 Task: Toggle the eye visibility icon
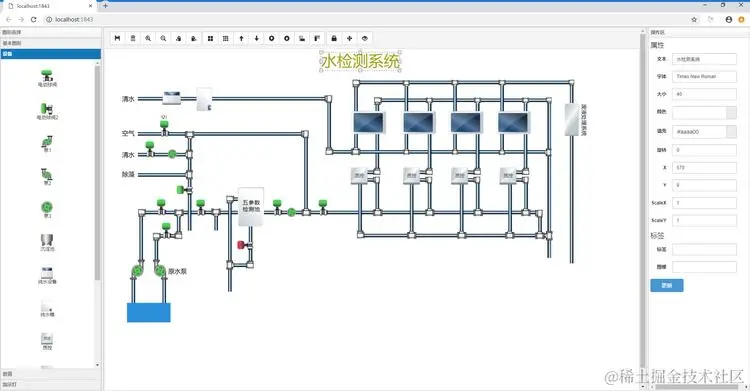[x=364, y=38]
